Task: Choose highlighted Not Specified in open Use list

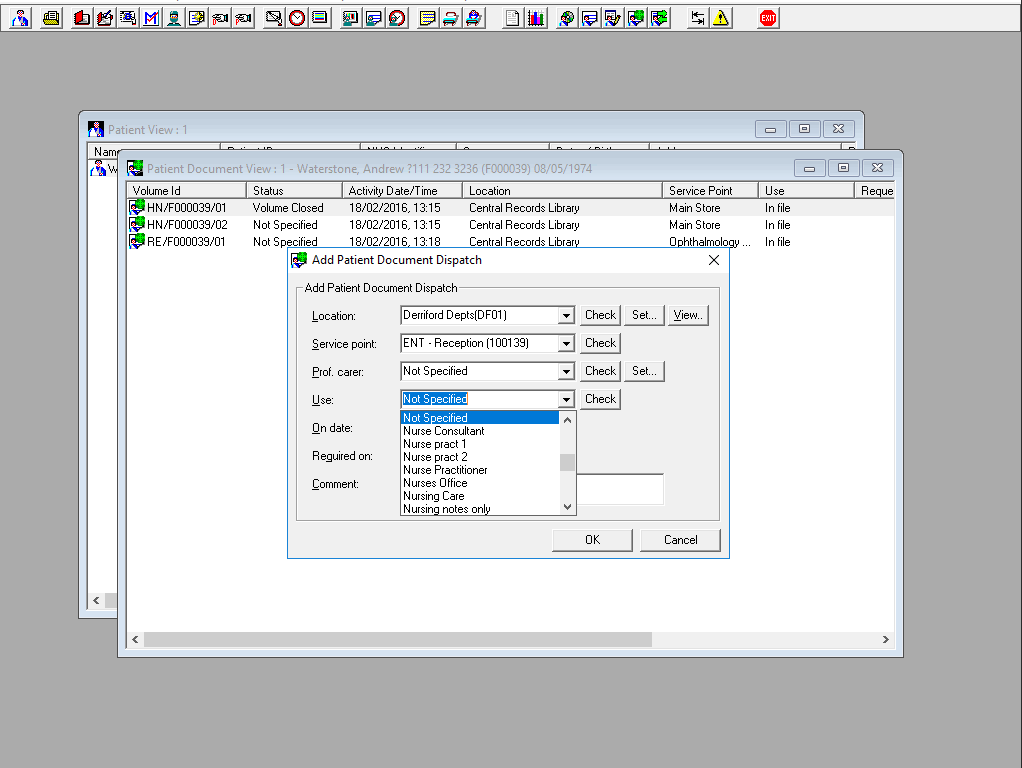Action: [x=480, y=418]
